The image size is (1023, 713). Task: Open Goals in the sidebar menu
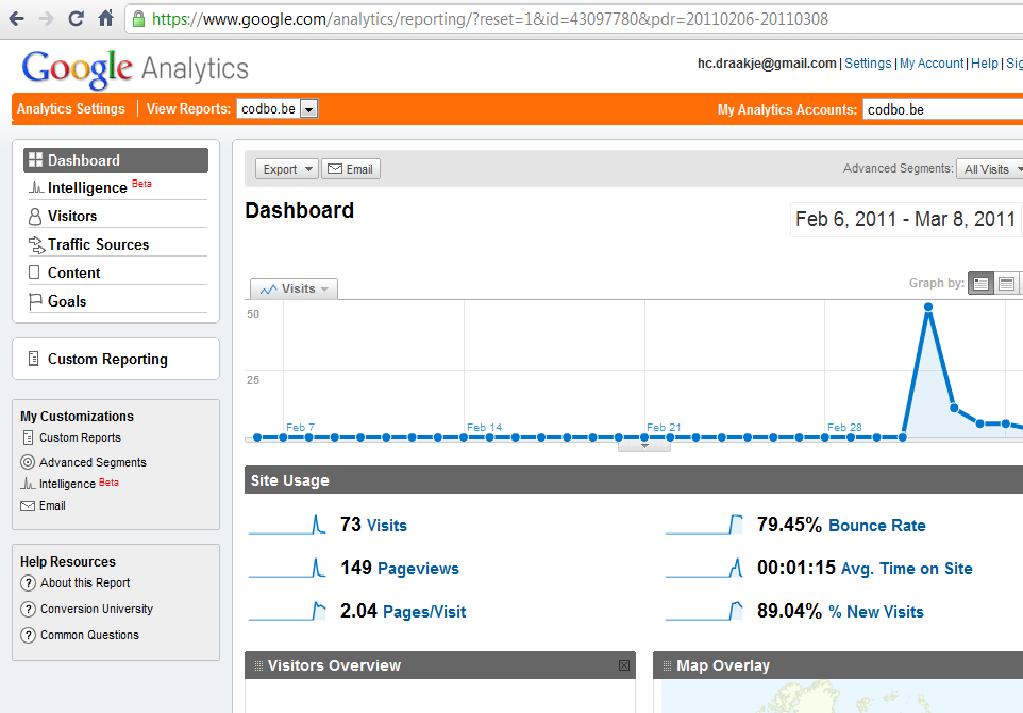[x=115, y=301]
